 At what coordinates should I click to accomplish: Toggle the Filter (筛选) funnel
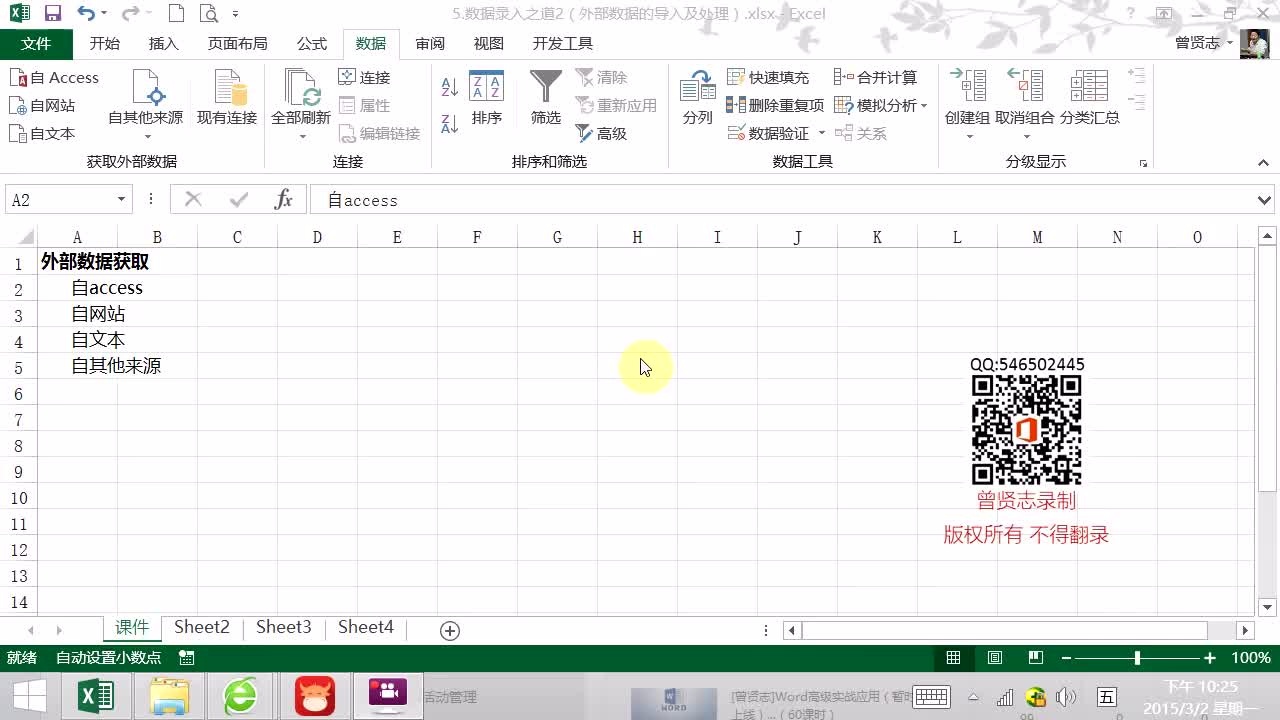pos(546,98)
